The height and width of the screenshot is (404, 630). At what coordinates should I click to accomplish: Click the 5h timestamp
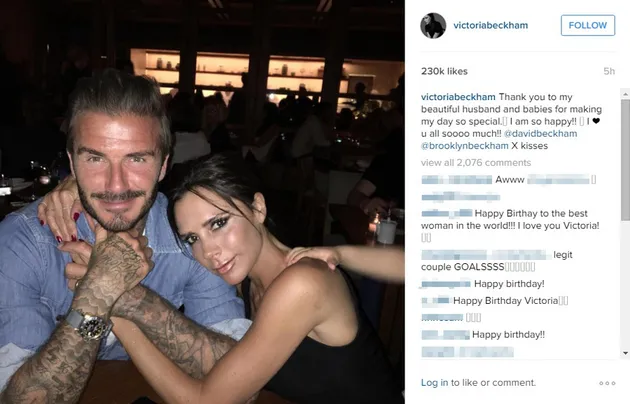[x=609, y=71]
